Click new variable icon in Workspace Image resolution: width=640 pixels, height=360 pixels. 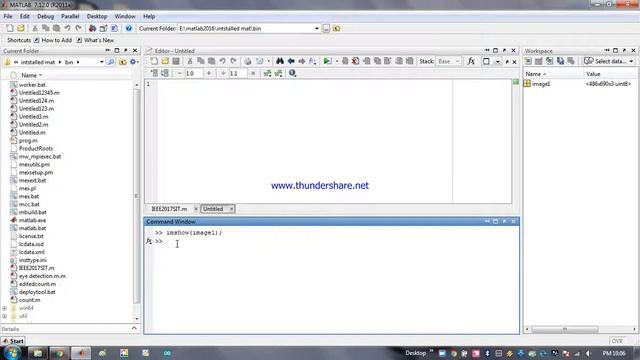coord(528,61)
